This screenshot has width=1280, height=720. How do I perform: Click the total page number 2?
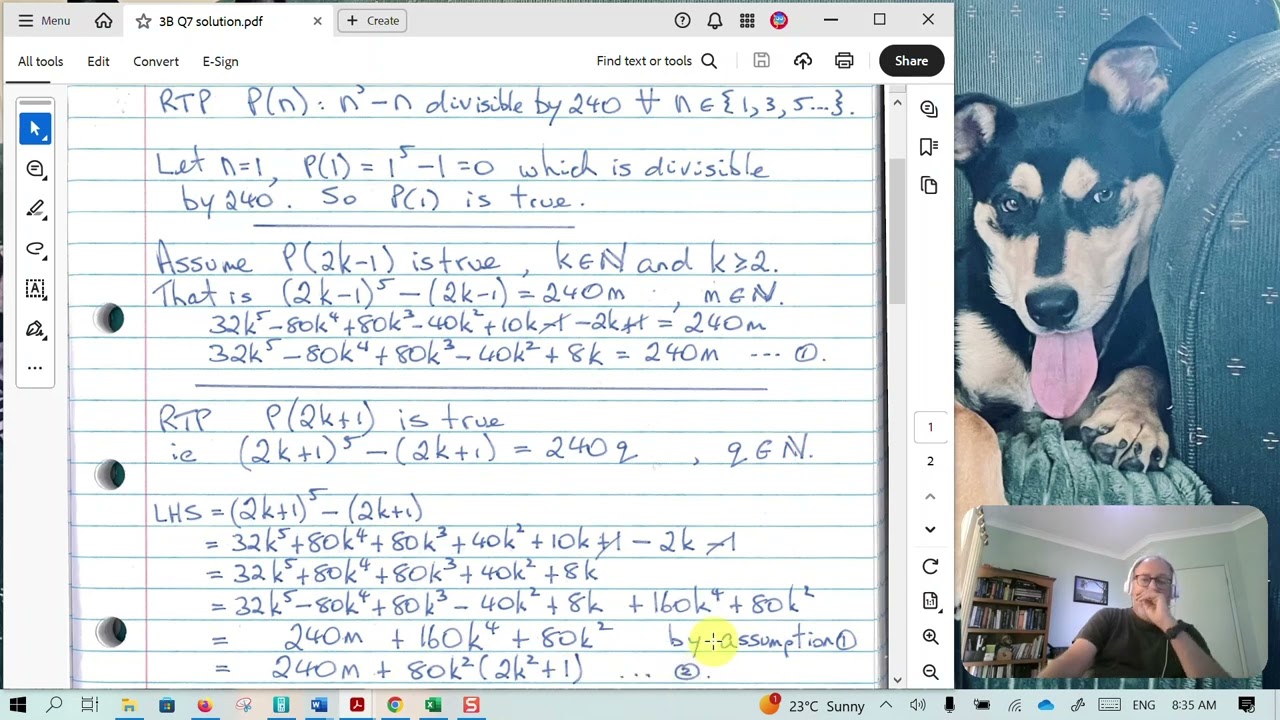coord(930,461)
